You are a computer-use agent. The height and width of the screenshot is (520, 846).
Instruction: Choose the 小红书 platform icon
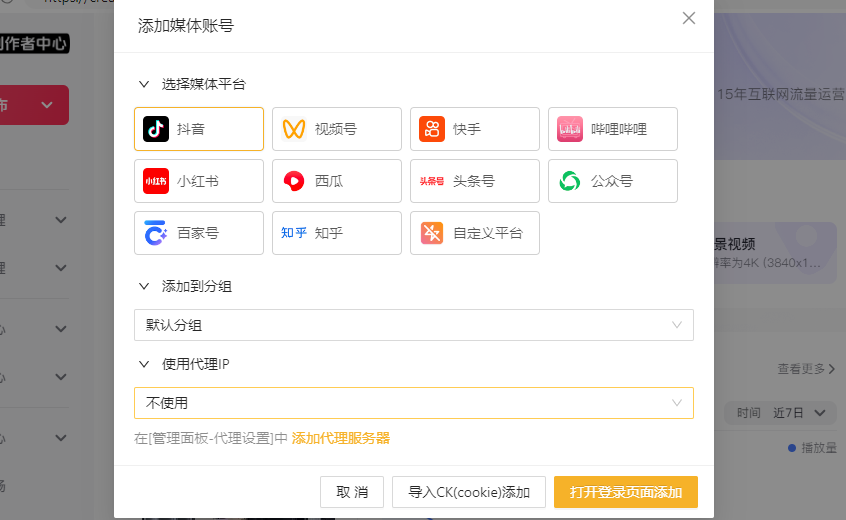point(156,181)
